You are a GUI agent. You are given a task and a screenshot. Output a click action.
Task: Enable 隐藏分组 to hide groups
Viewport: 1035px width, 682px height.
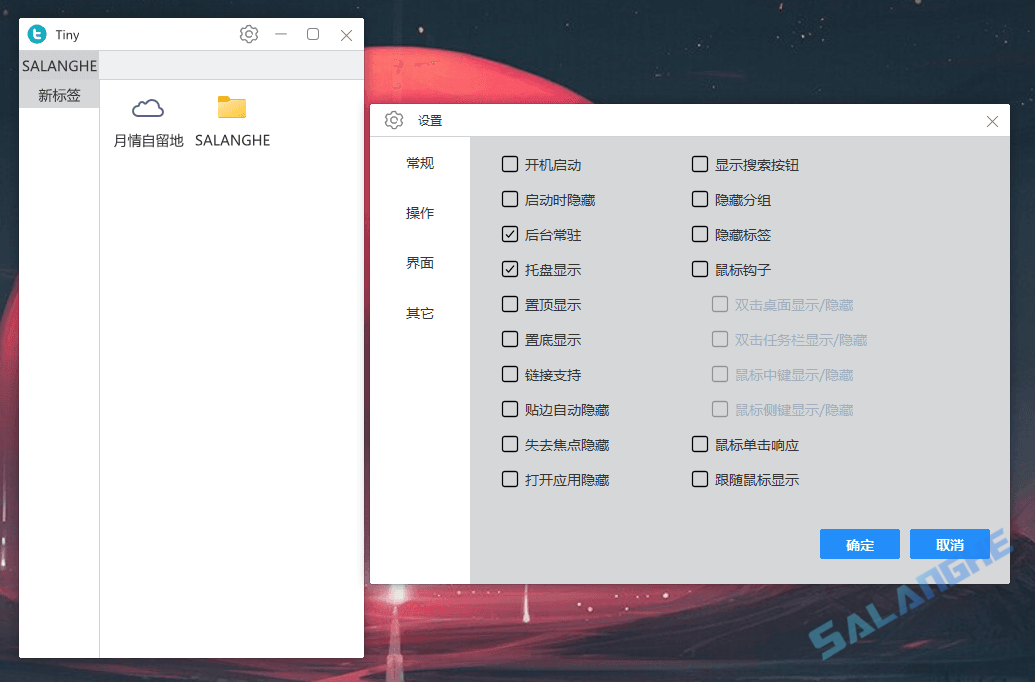700,199
